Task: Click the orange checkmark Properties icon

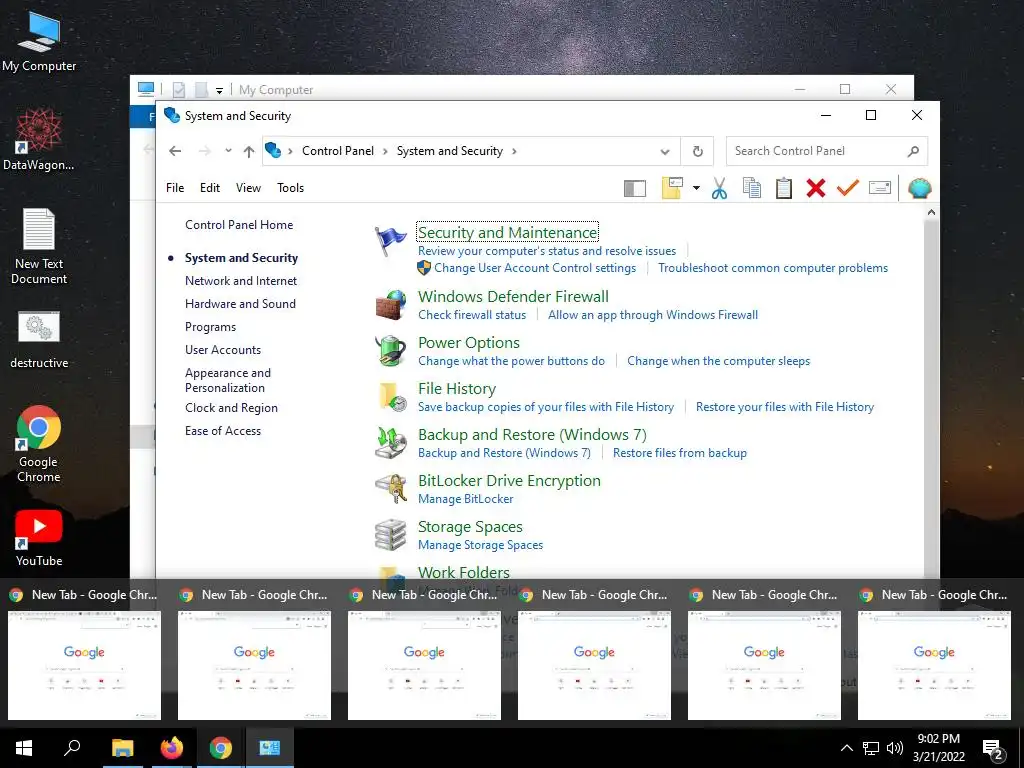Action: pyautogui.click(x=848, y=188)
